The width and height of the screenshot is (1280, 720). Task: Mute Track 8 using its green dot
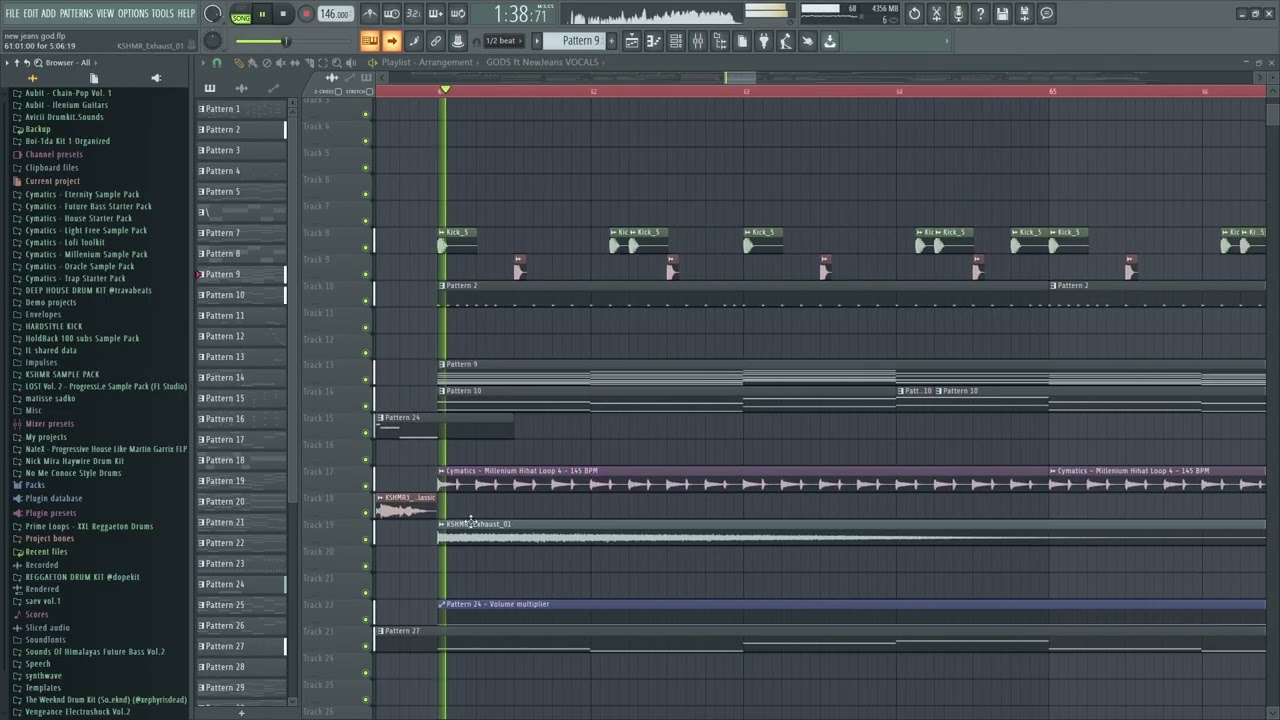click(365, 247)
